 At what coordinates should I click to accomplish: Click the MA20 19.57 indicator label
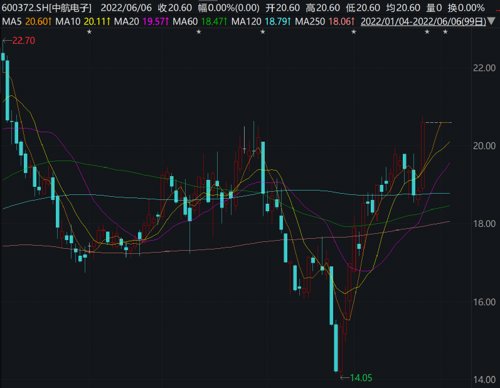[x=142, y=22]
